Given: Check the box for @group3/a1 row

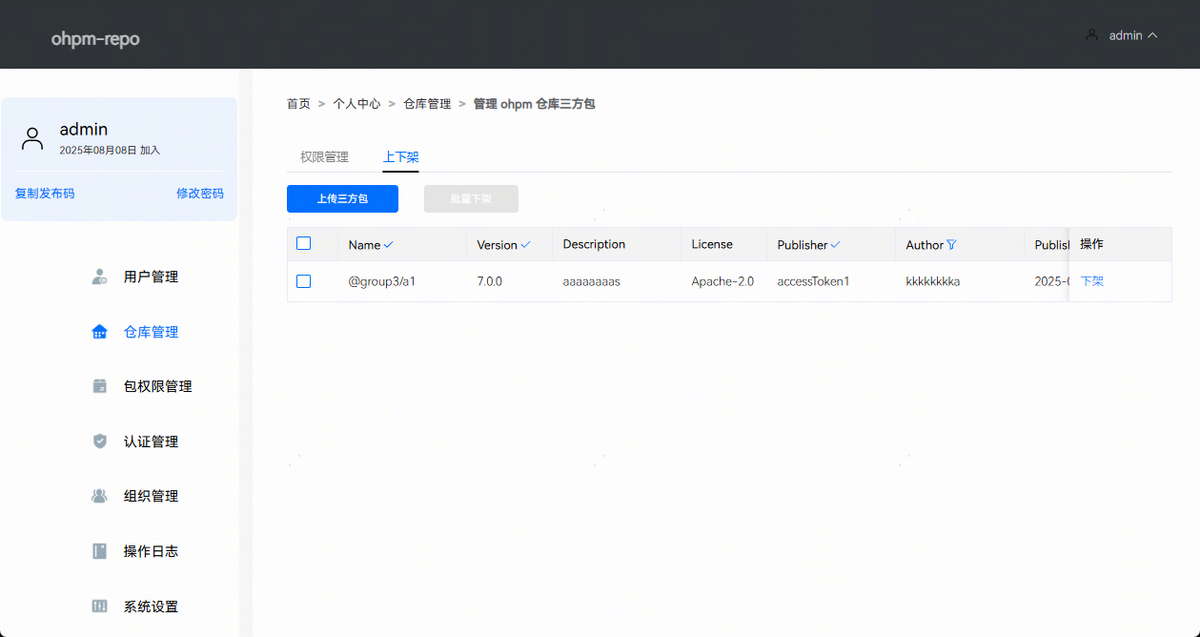Looking at the screenshot, I should (304, 282).
